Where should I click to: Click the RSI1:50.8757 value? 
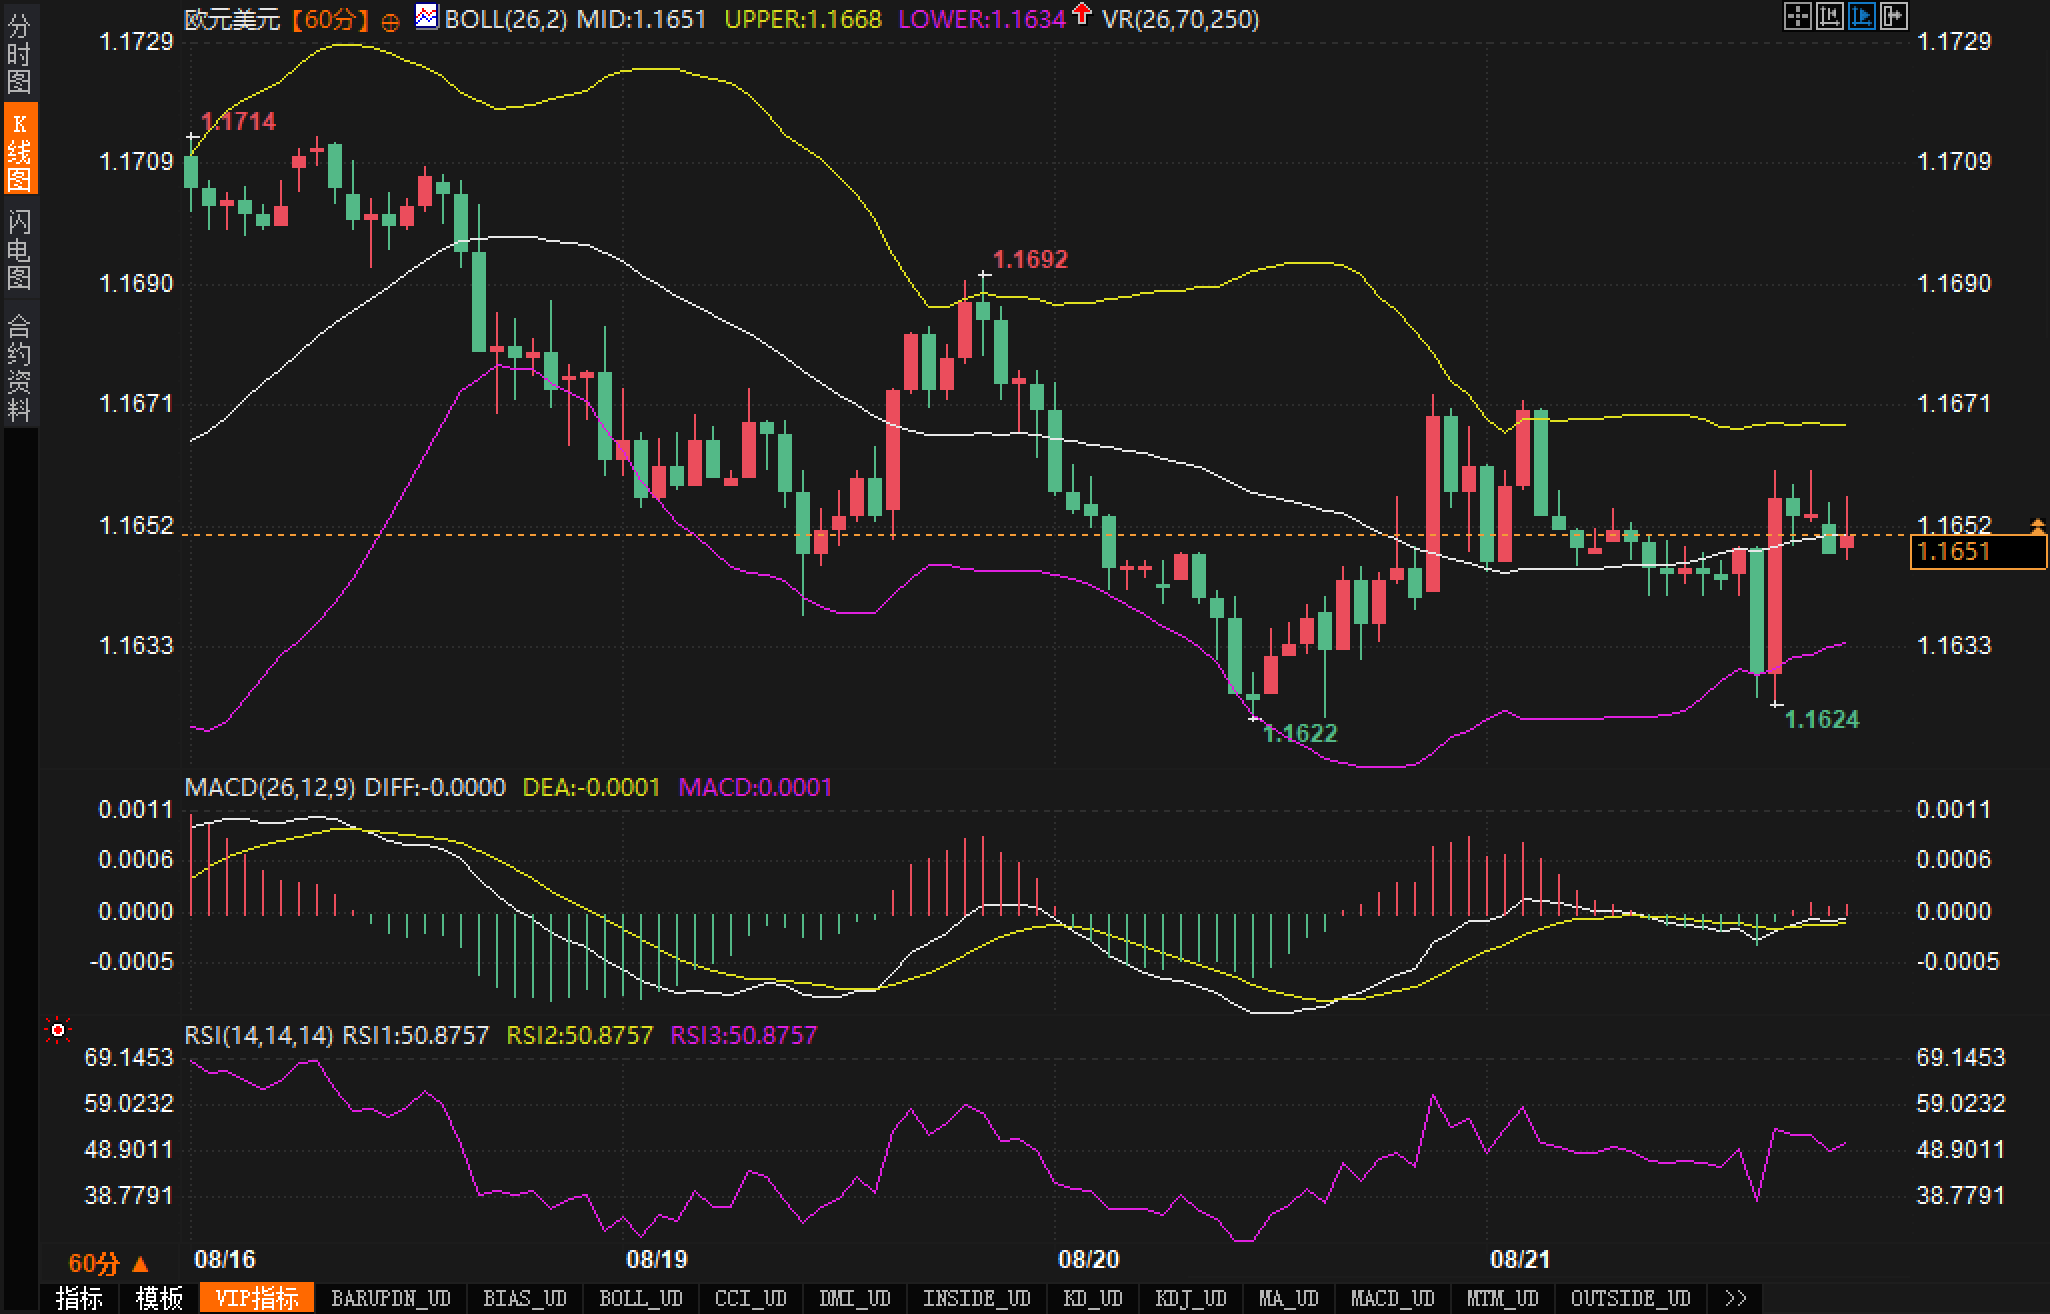[416, 1035]
